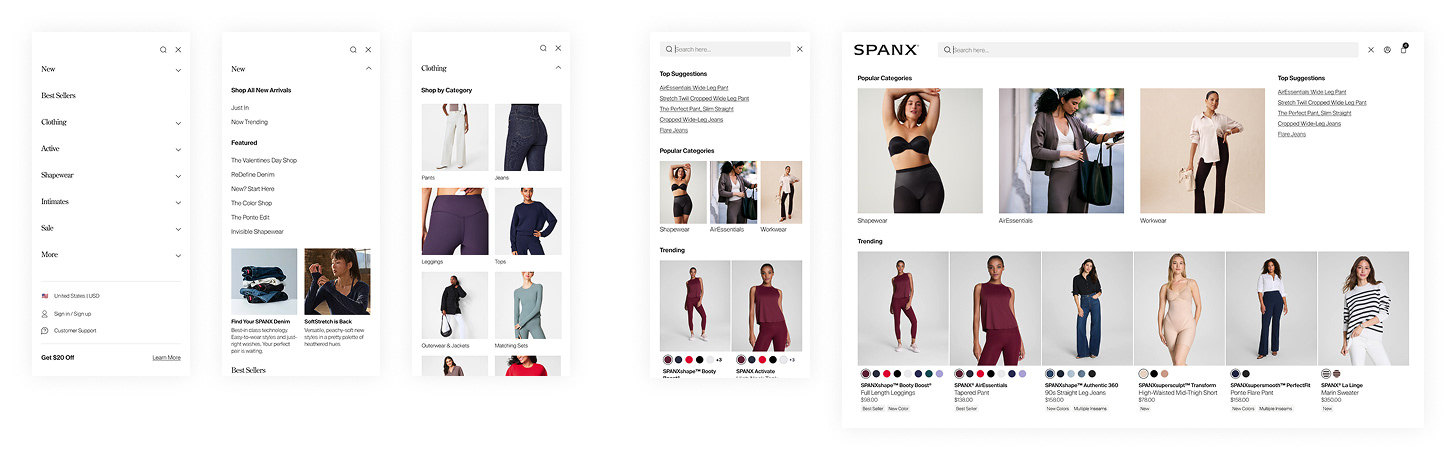Open the Now Trending link
The image size is (1456, 460).
coord(249,122)
